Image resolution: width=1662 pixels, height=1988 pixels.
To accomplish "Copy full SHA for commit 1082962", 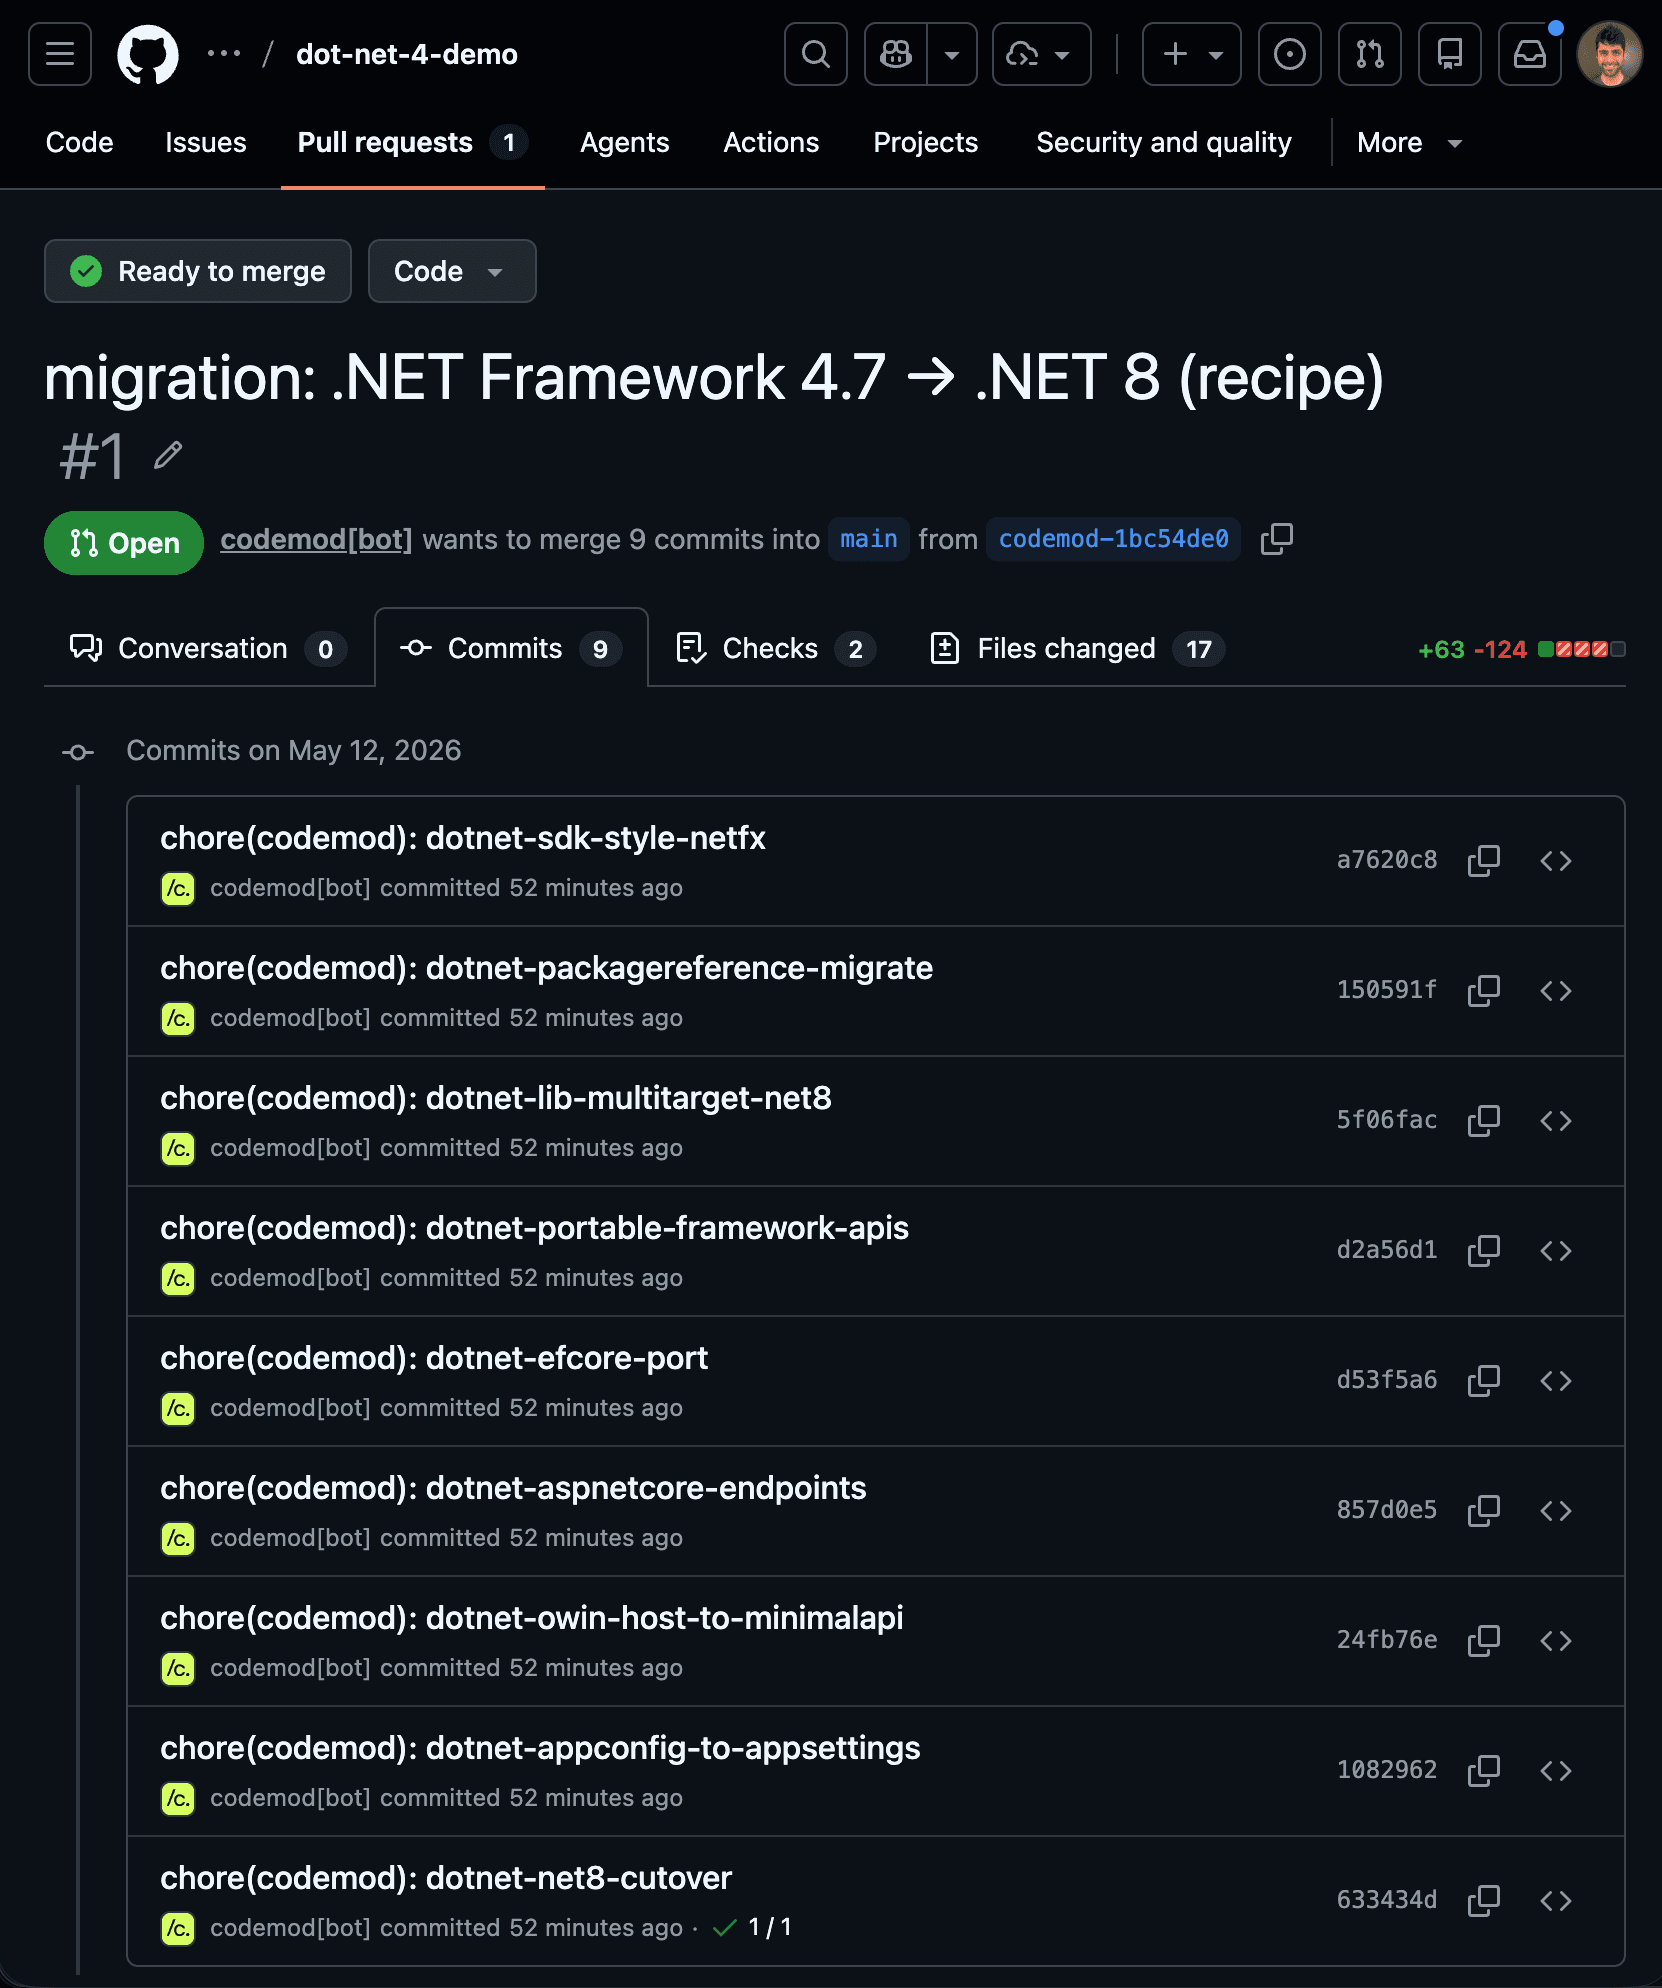I will pyautogui.click(x=1484, y=1771).
